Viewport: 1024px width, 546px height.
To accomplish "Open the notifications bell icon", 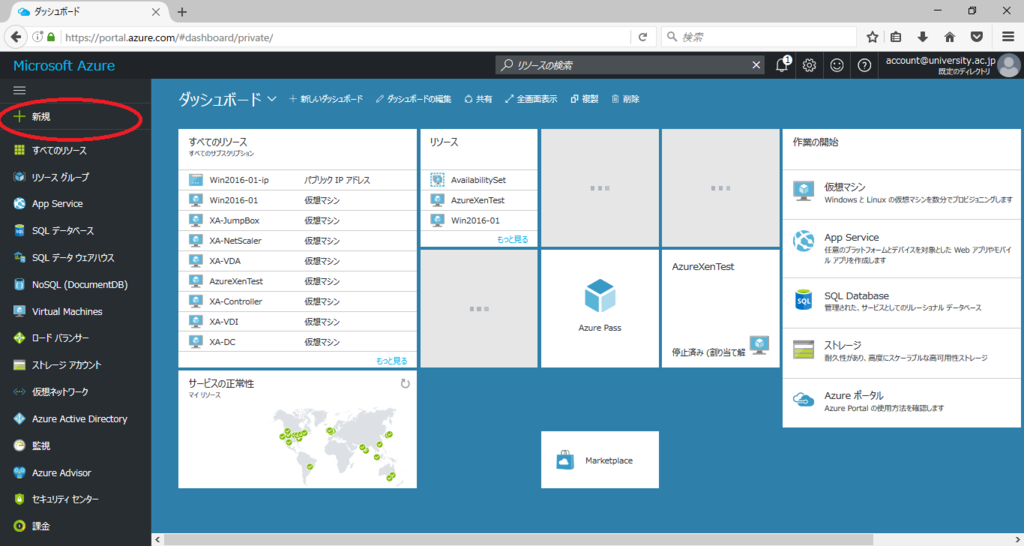I will [782, 65].
